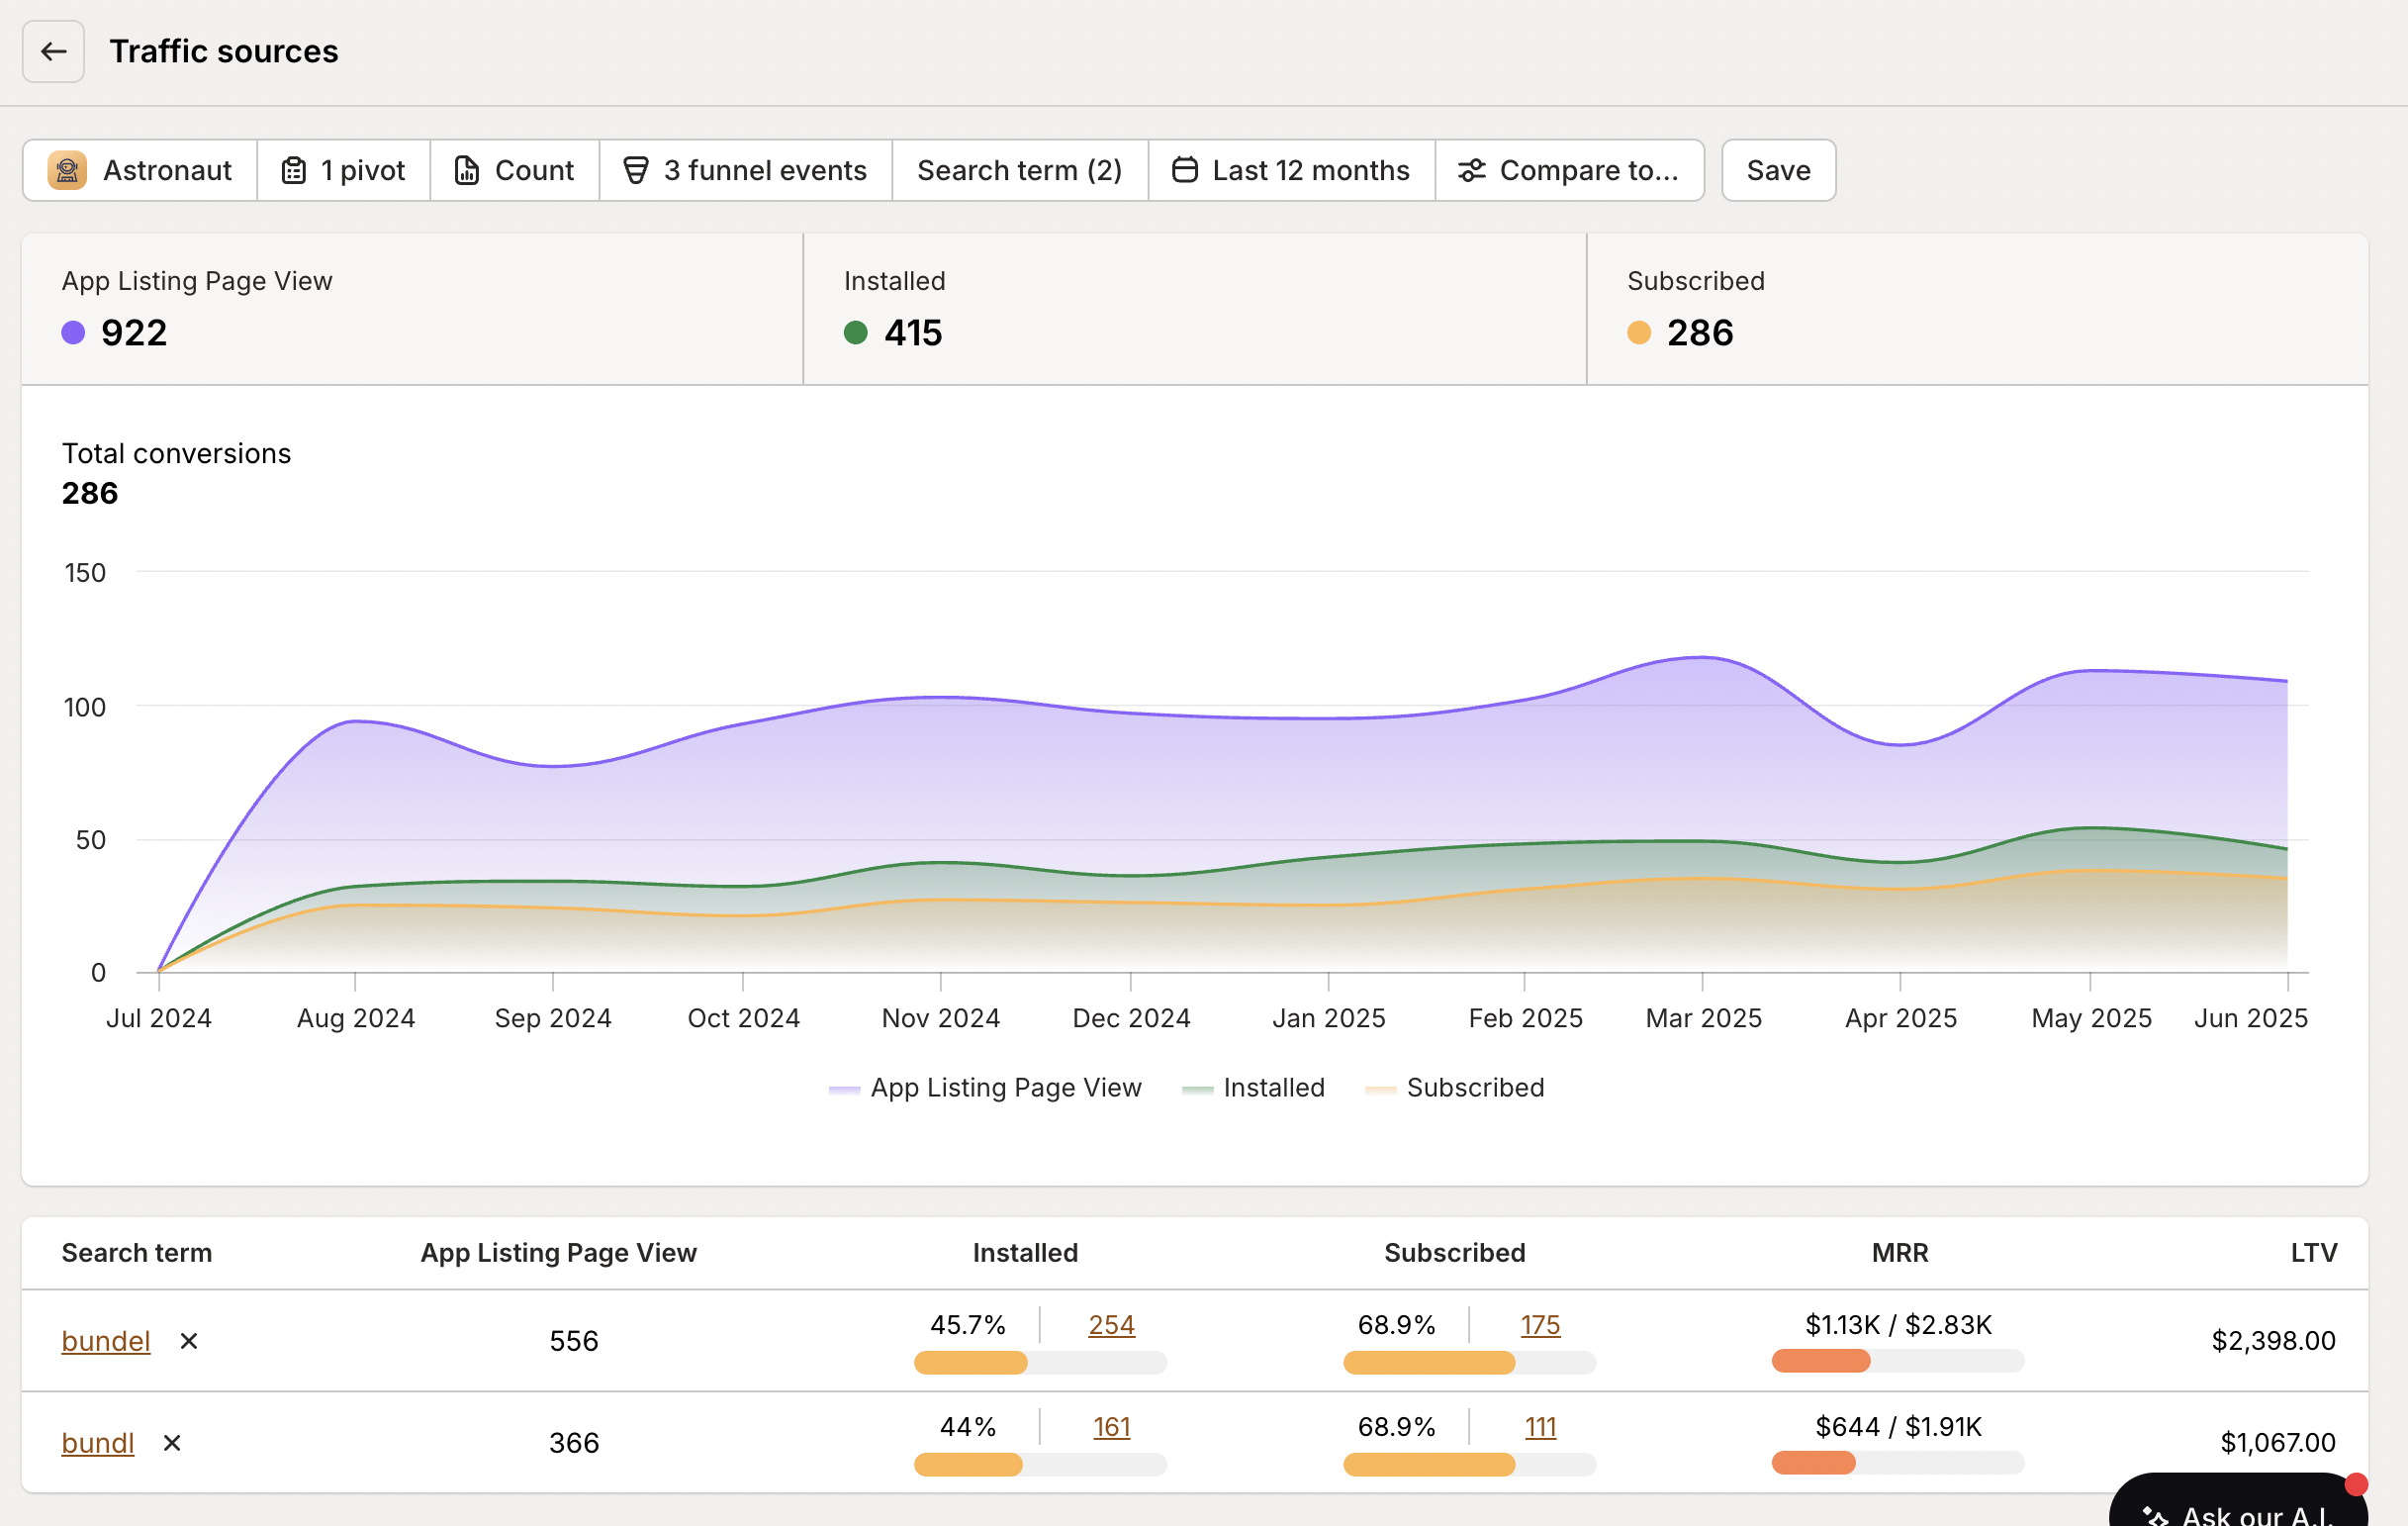Expand the Compare to... options
The image size is (2408, 1526).
coord(1570,170)
